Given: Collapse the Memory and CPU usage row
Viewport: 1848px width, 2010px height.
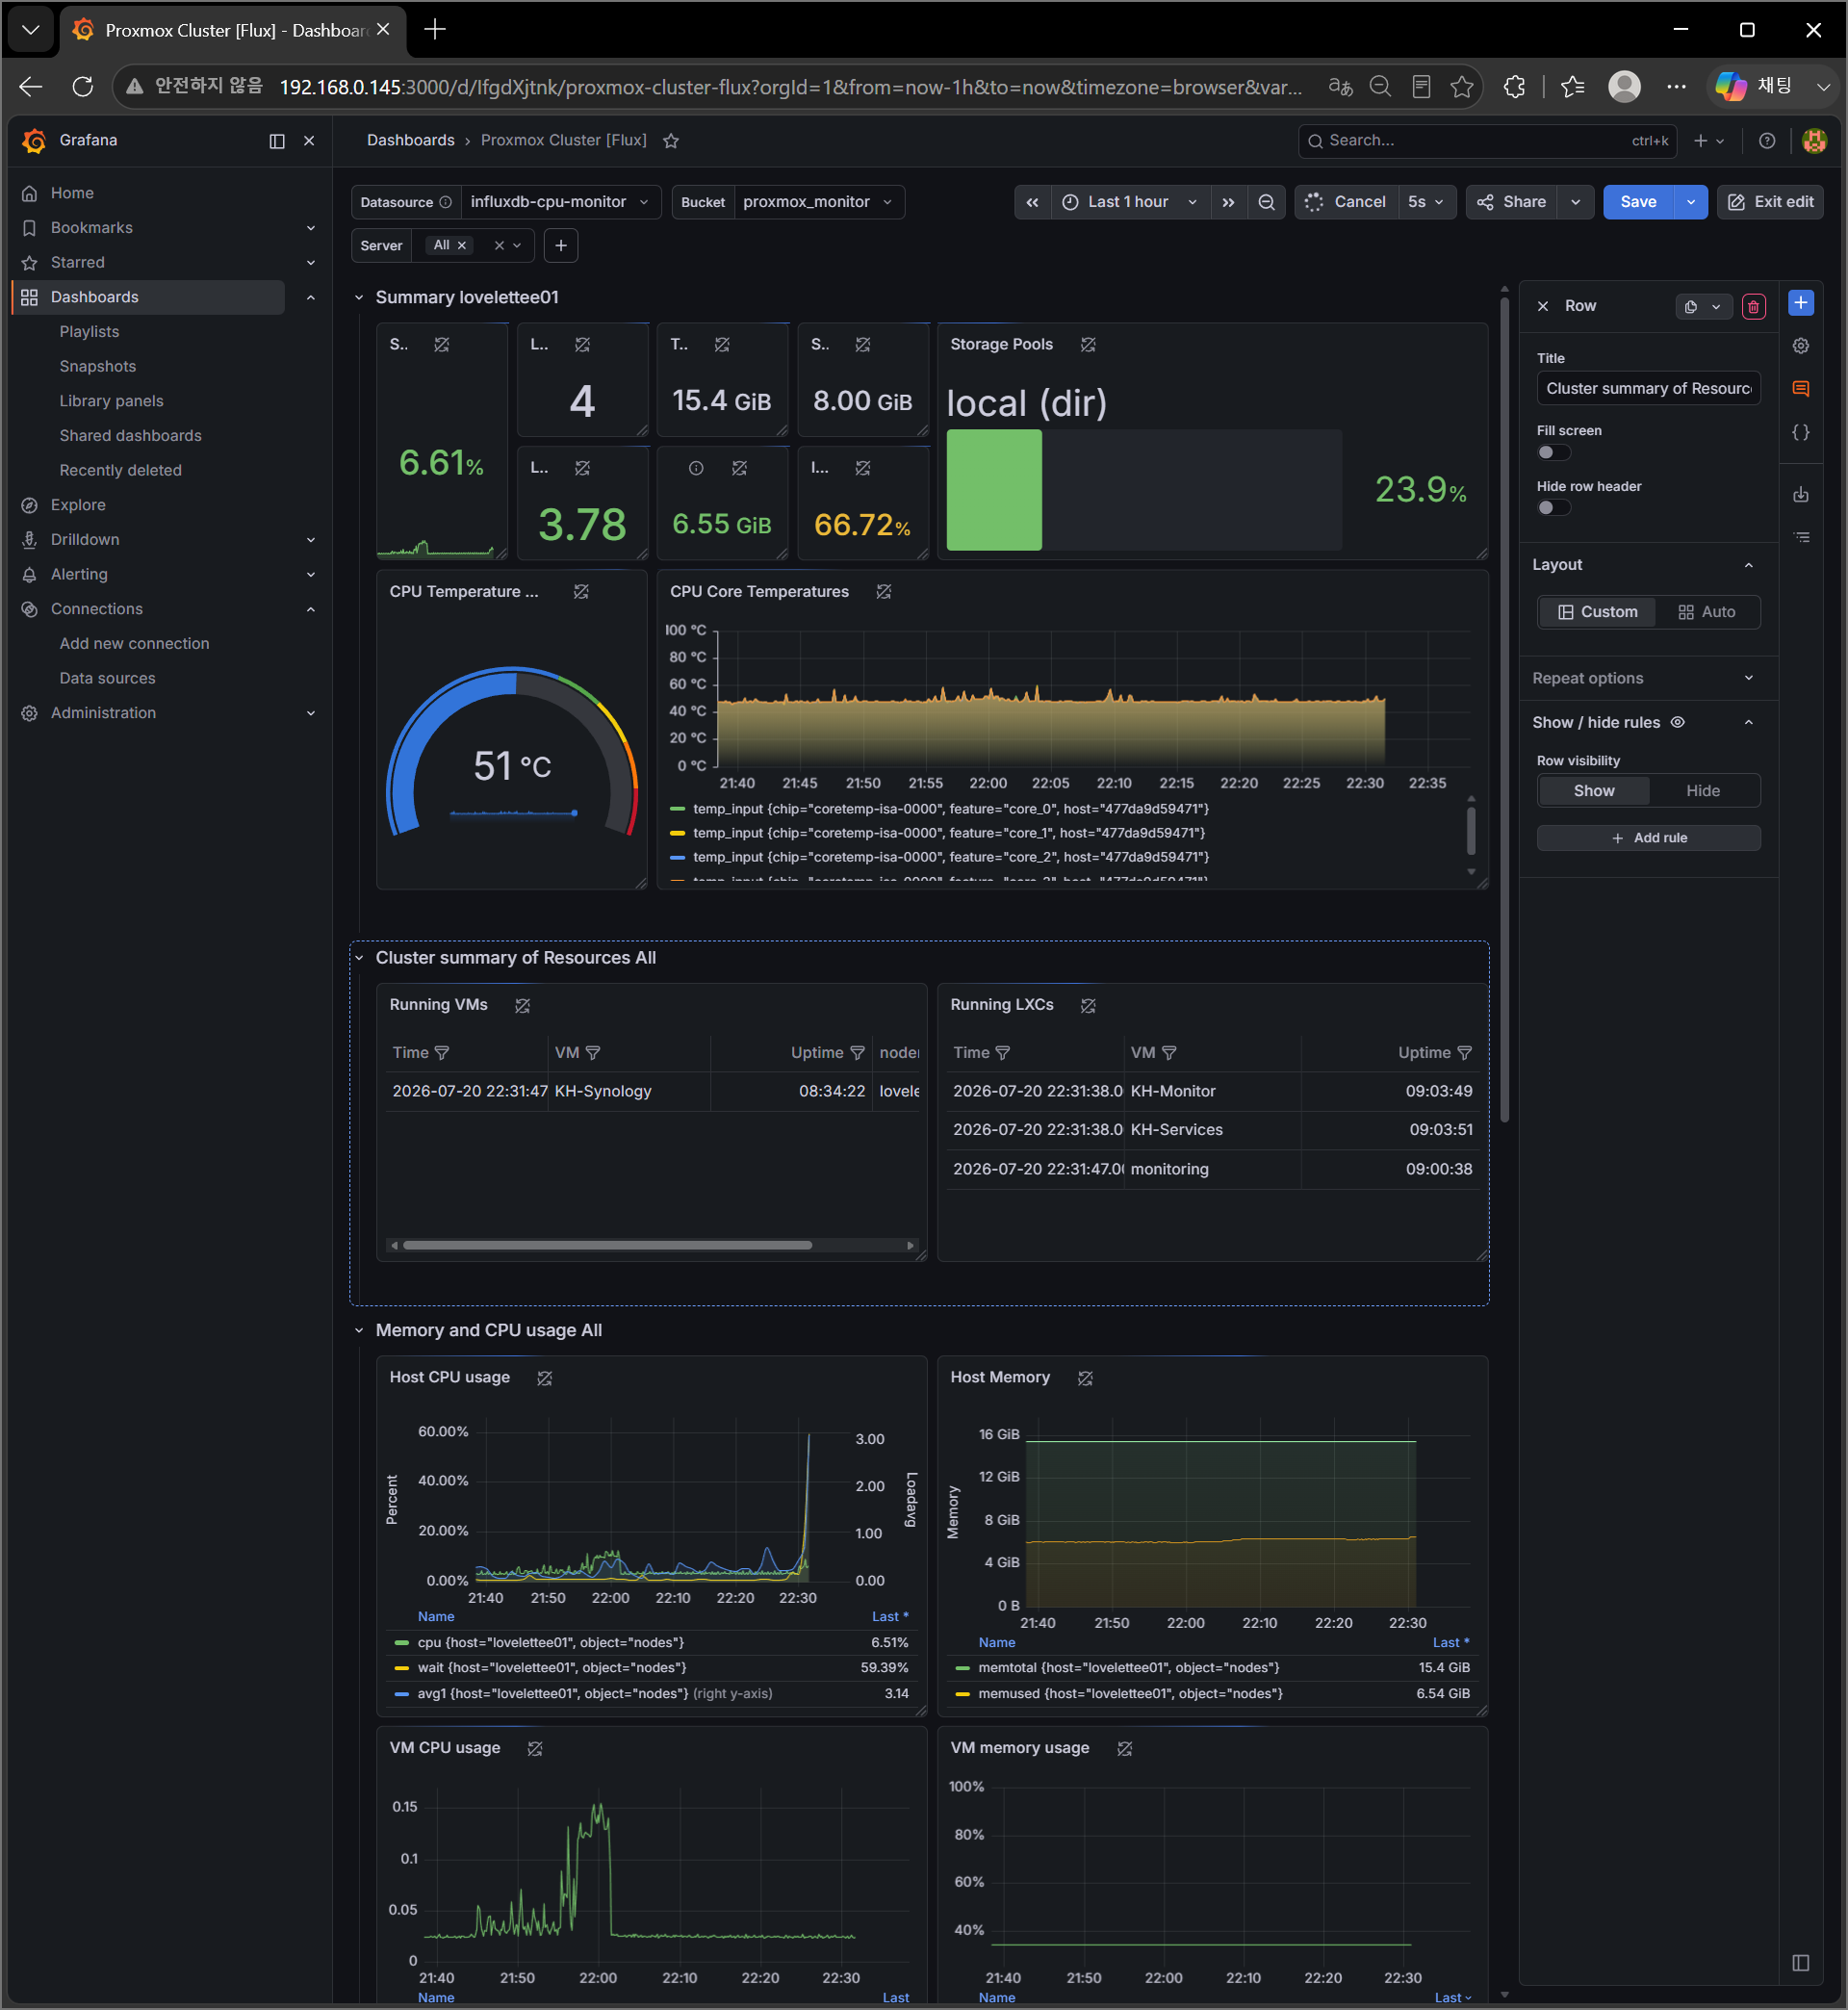Looking at the screenshot, I should click(x=359, y=1331).
